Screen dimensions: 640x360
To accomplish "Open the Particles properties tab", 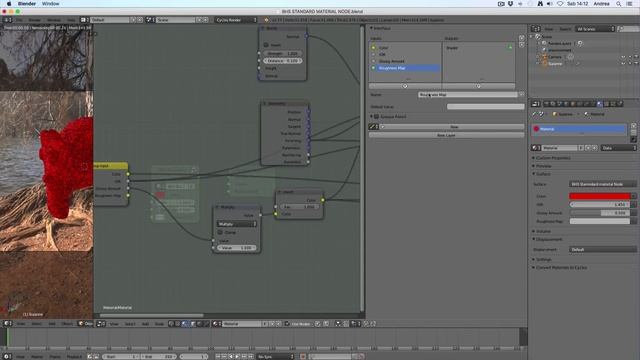I will tap(613, 104).
